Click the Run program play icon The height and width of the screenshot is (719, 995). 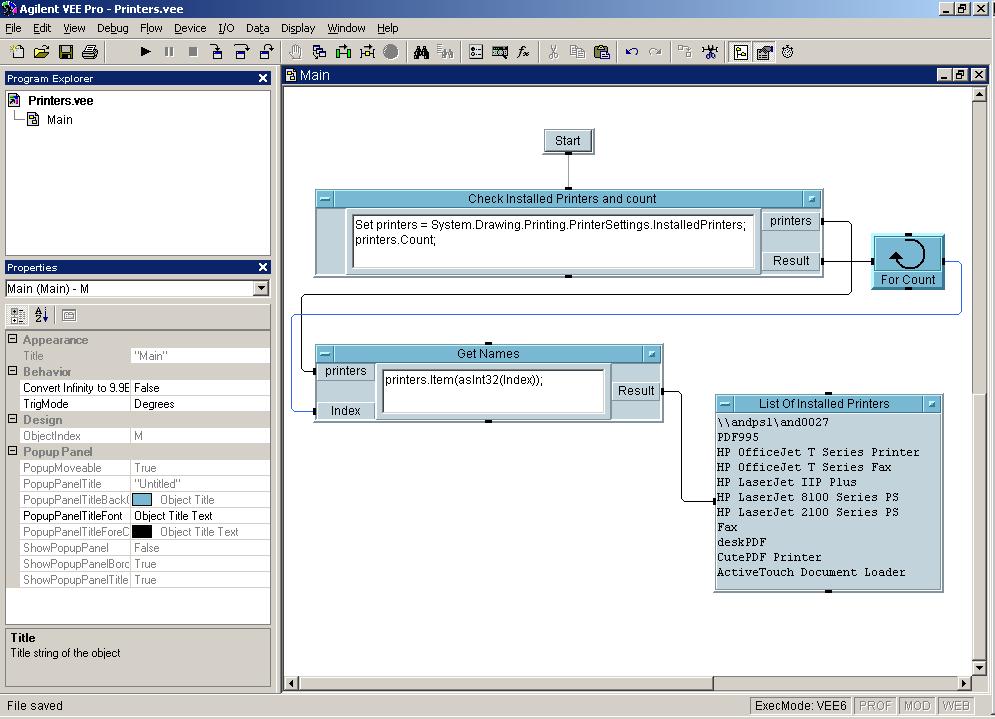145,52
